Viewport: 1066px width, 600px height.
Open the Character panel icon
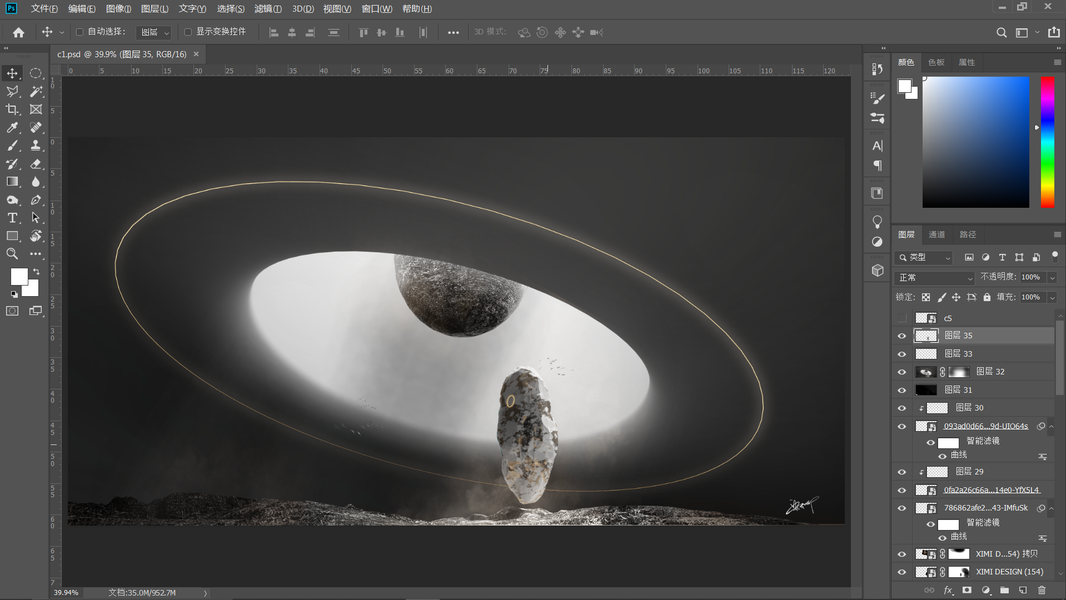878,145
